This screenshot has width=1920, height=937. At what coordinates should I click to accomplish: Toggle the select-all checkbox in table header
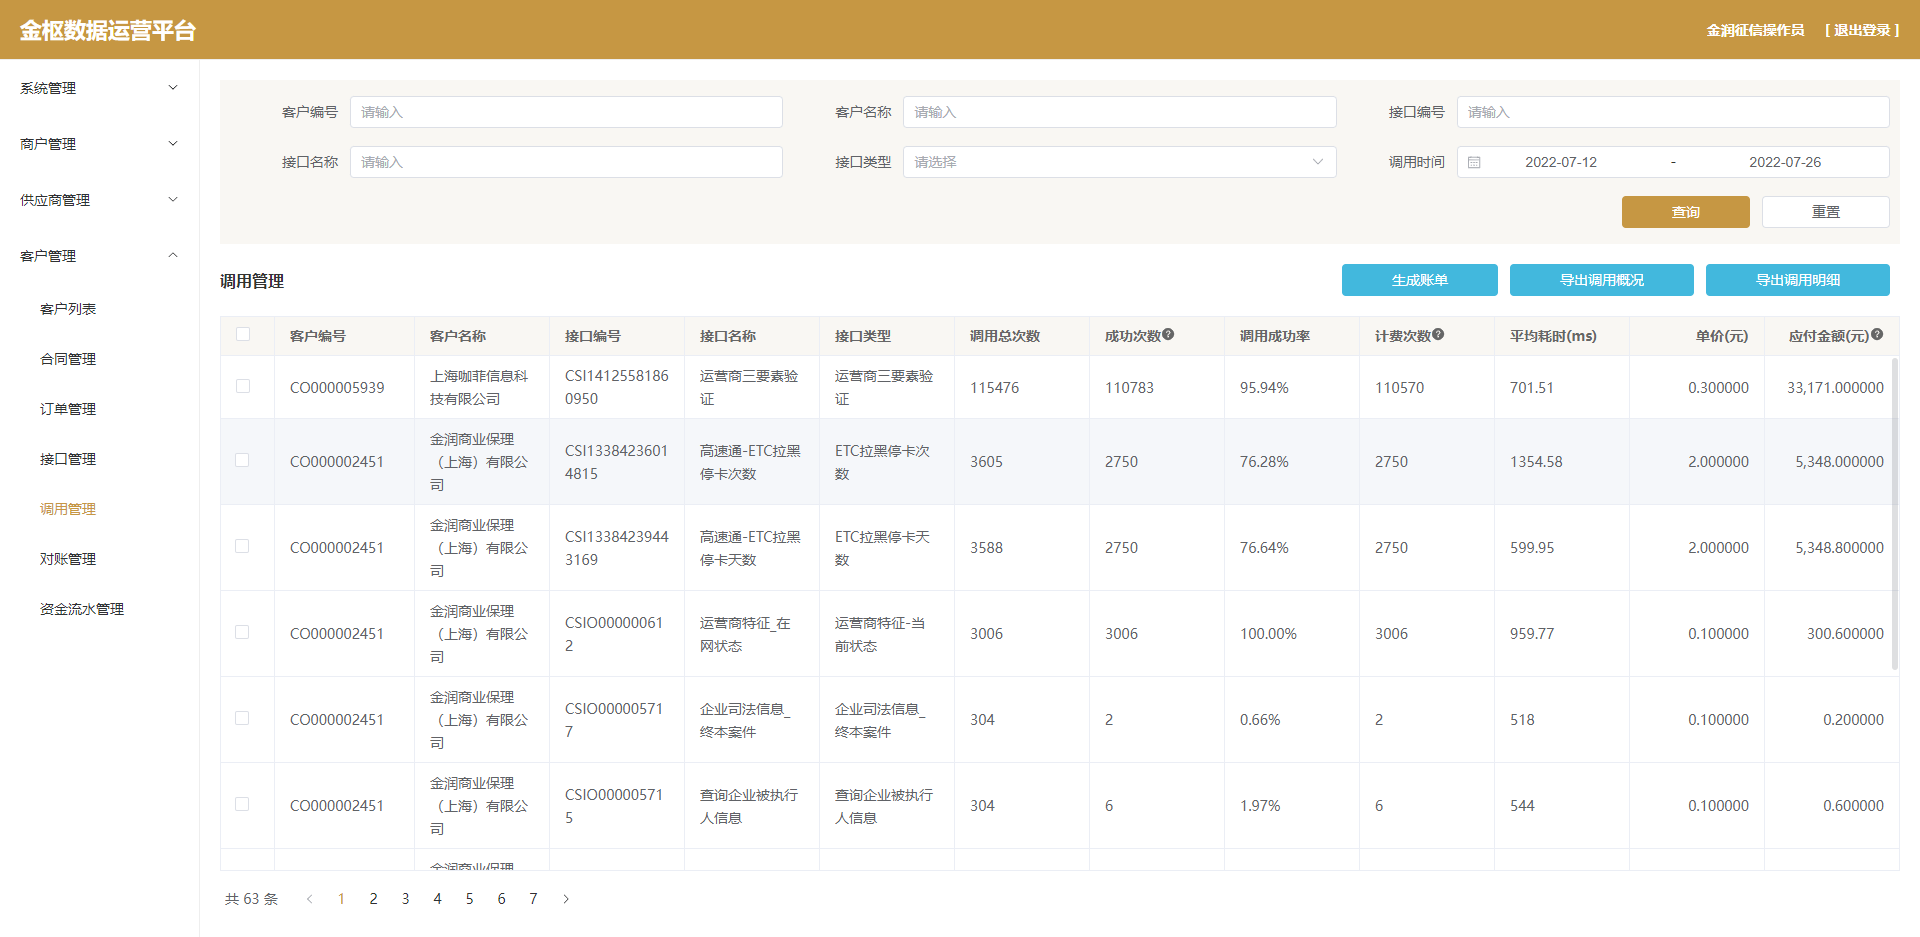point(243,334)
